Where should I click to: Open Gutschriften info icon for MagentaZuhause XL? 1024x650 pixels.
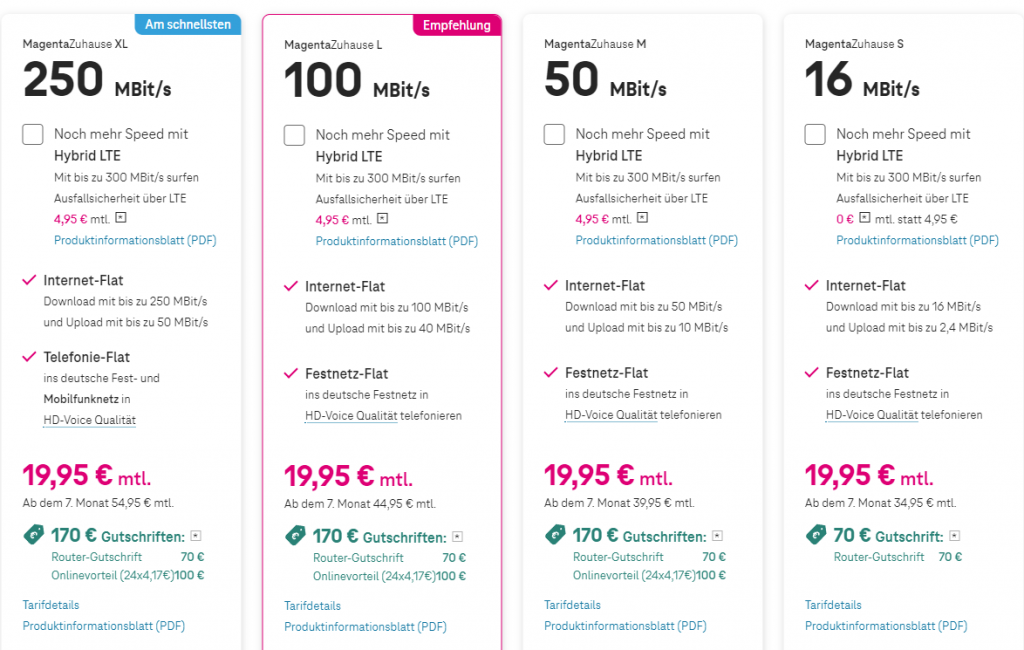(x=195, y=536)
